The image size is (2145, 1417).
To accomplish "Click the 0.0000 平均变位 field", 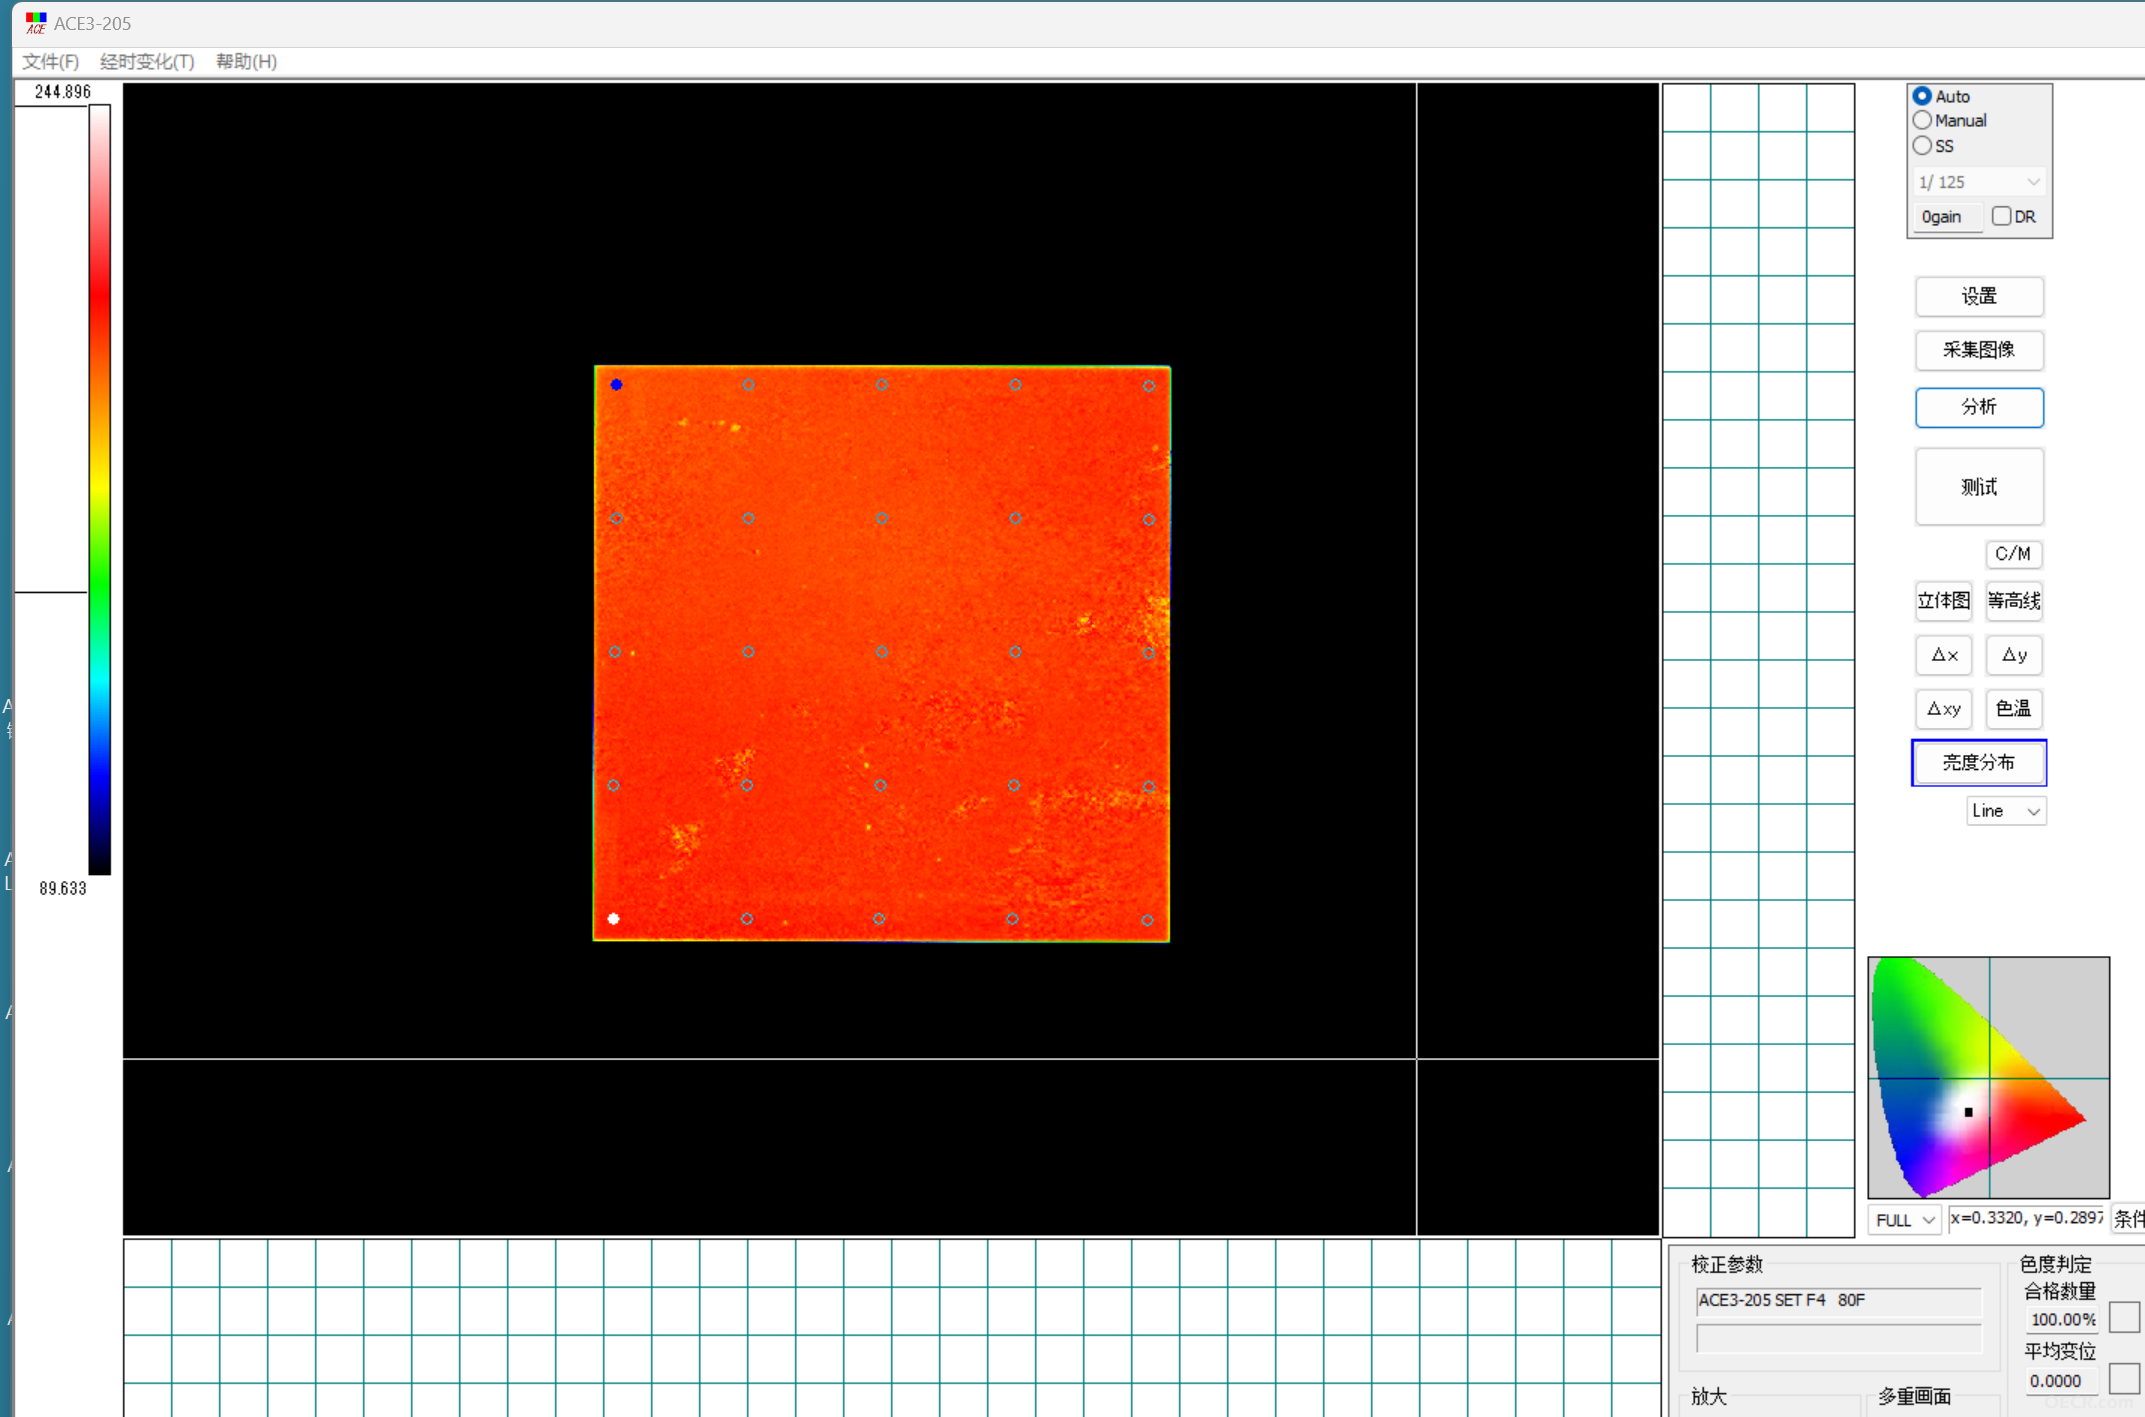I will coord(2062,1381).
